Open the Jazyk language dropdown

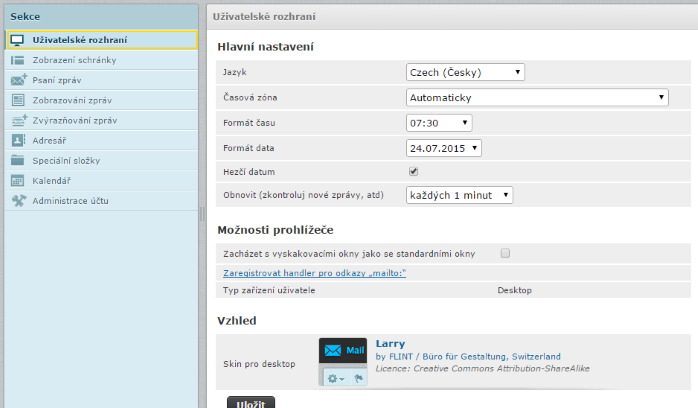click(x=465, y=72)
